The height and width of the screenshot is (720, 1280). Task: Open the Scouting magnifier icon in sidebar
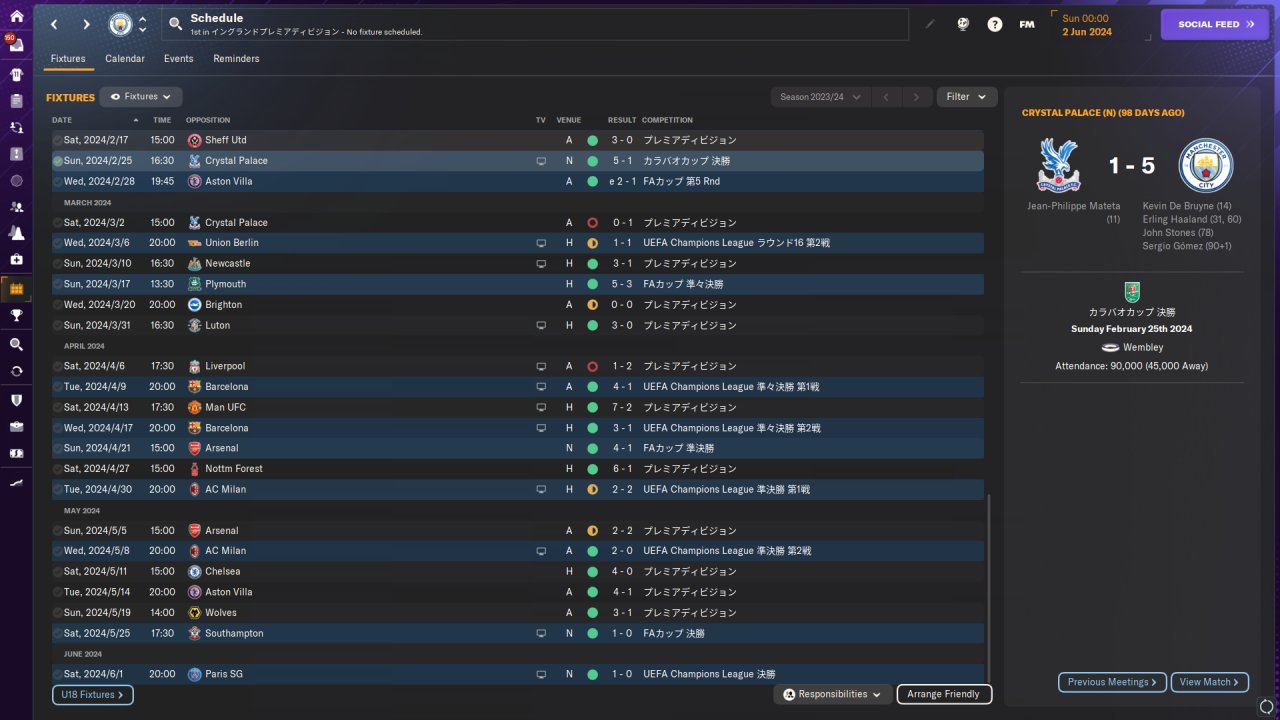[16, 344]
